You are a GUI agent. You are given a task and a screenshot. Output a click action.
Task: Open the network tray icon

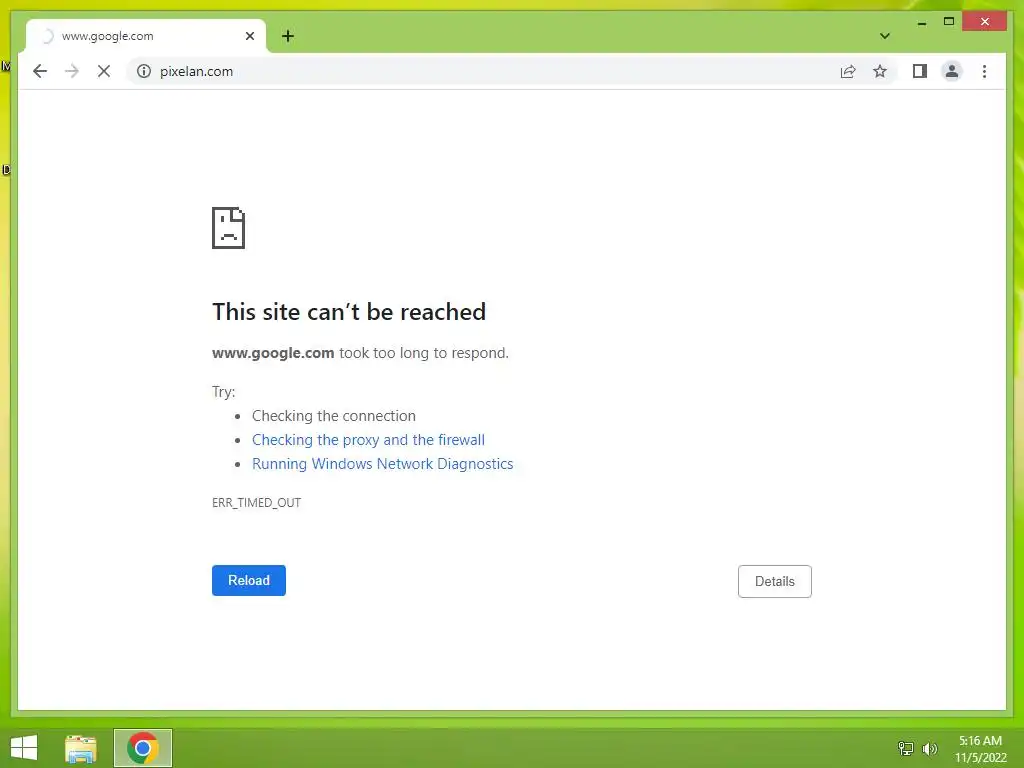[x=906, y=748]
